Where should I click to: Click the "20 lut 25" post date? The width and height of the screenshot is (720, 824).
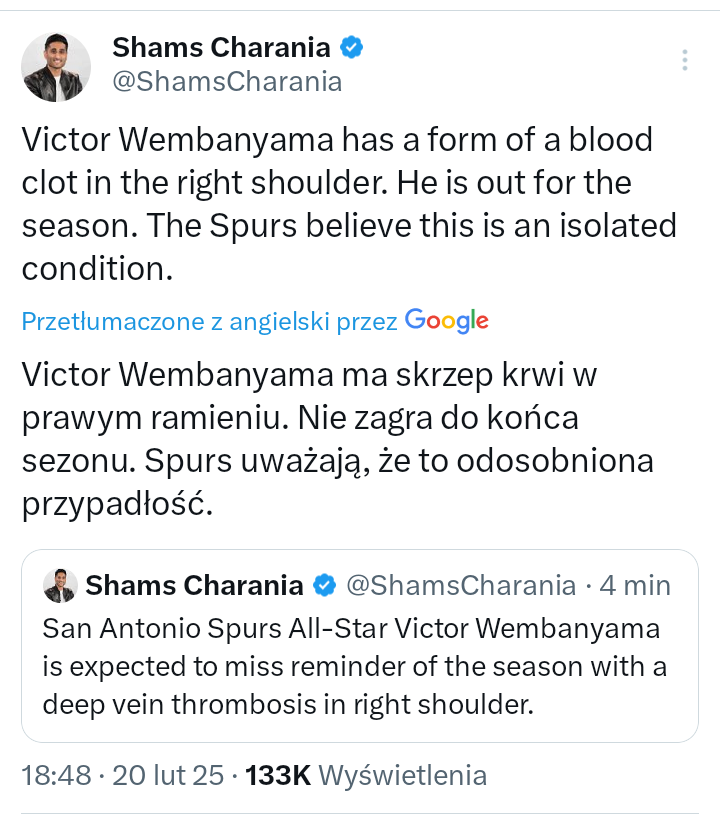pos(168,775)
